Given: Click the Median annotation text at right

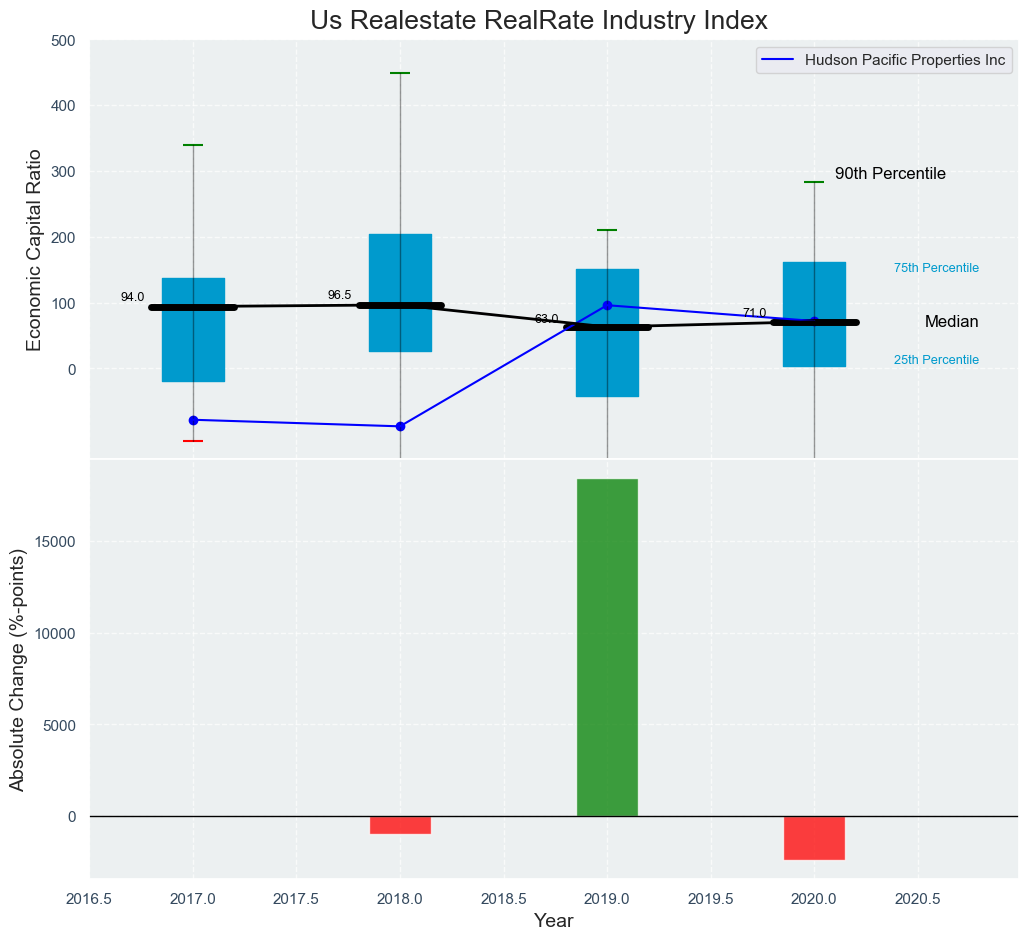Looking at the screenshot, I should click(951, 322).
